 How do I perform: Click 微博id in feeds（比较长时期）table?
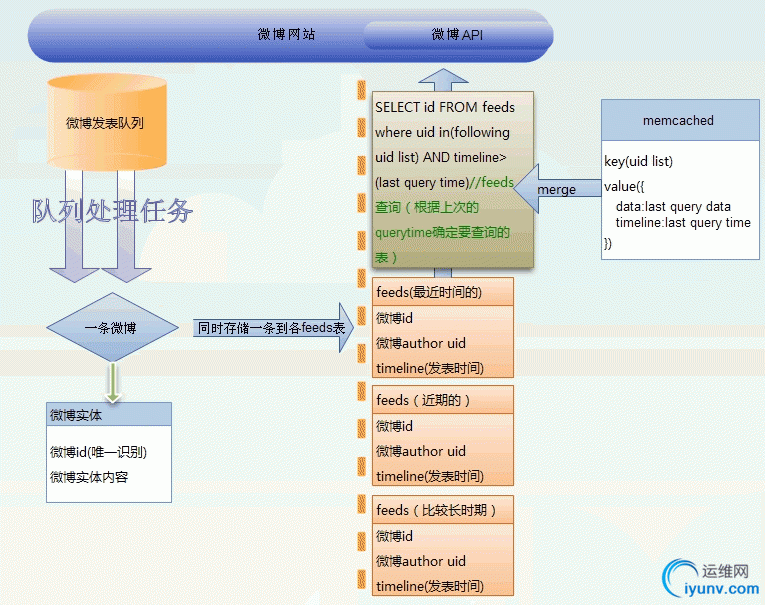pos(394,536)
